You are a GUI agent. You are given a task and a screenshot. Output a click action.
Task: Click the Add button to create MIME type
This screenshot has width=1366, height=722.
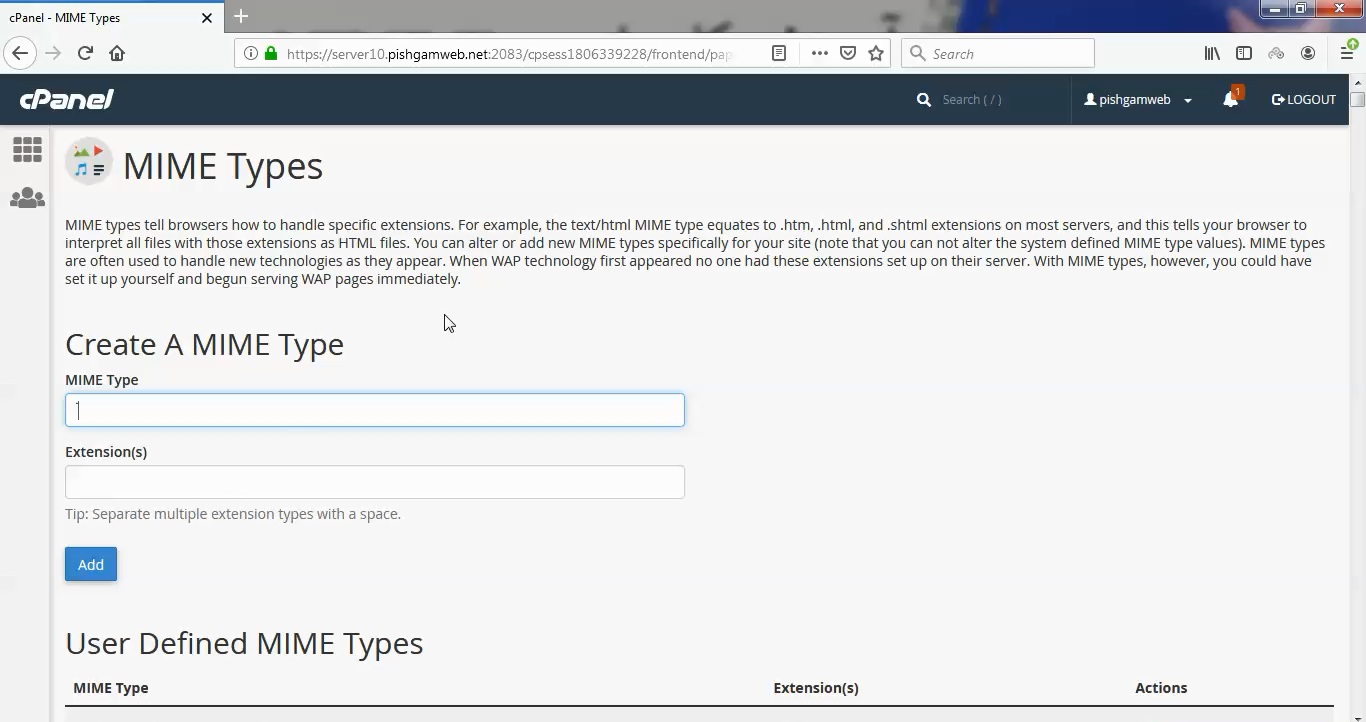[90, 564]
